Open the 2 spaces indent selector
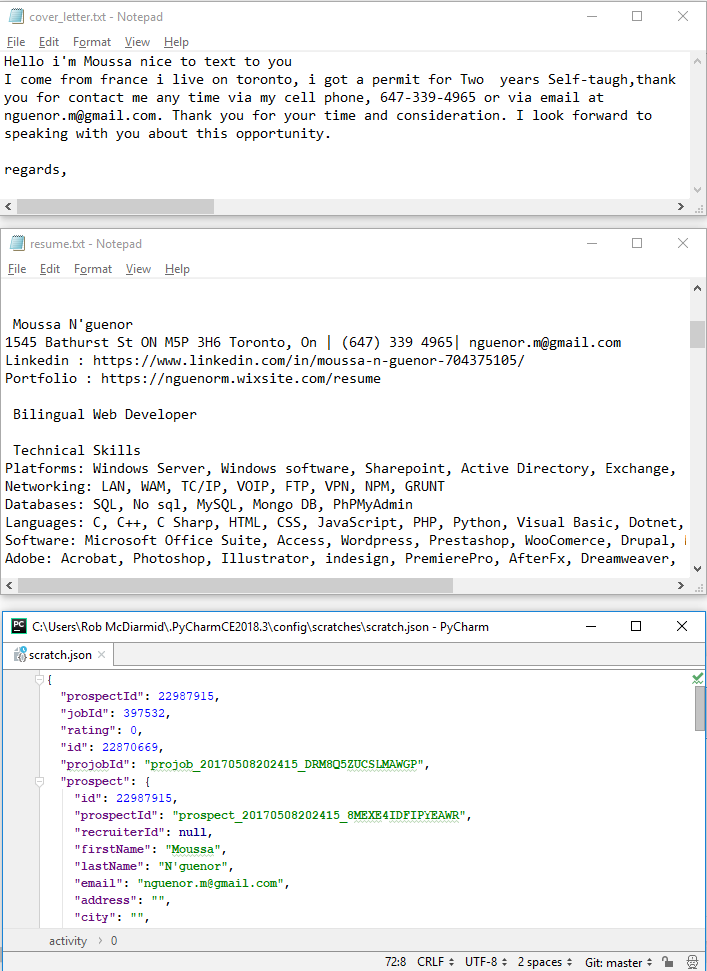The width and height of the screenshot is (707, 971). 545,961
